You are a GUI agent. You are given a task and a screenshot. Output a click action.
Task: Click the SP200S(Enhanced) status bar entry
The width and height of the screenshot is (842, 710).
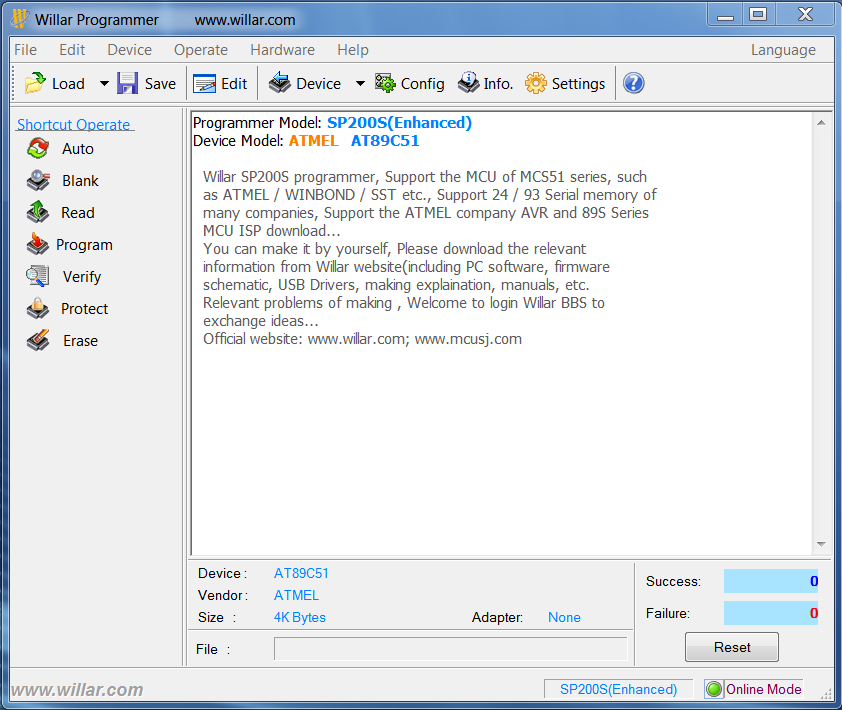click(x=618, y=689)
